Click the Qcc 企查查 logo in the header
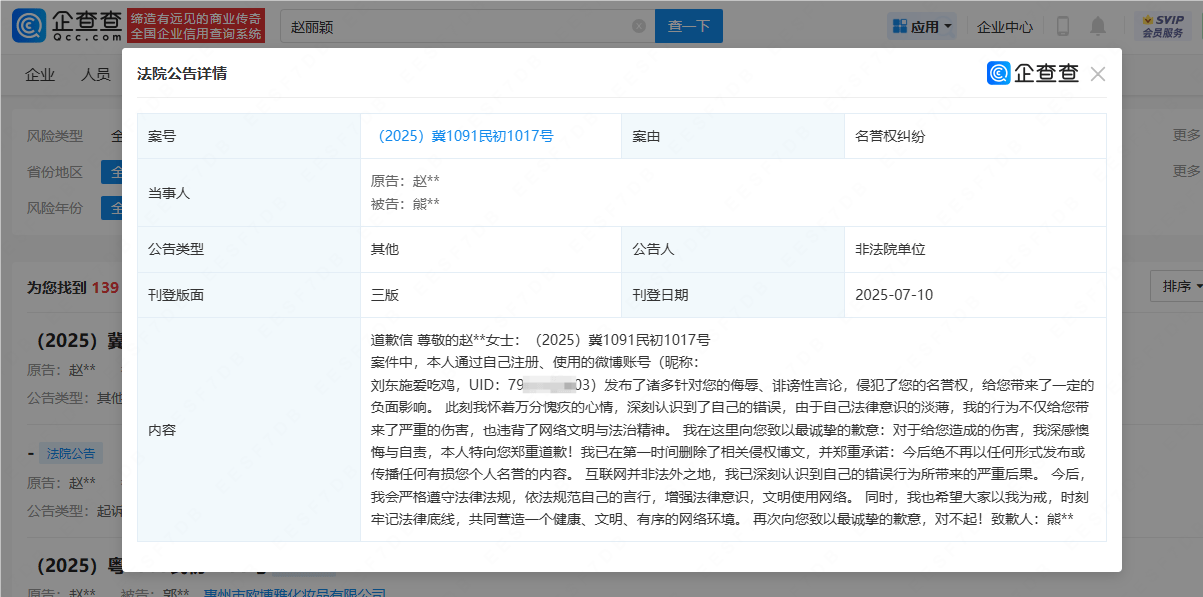This screenshot has height=597, width=1203. coord(67,26)
